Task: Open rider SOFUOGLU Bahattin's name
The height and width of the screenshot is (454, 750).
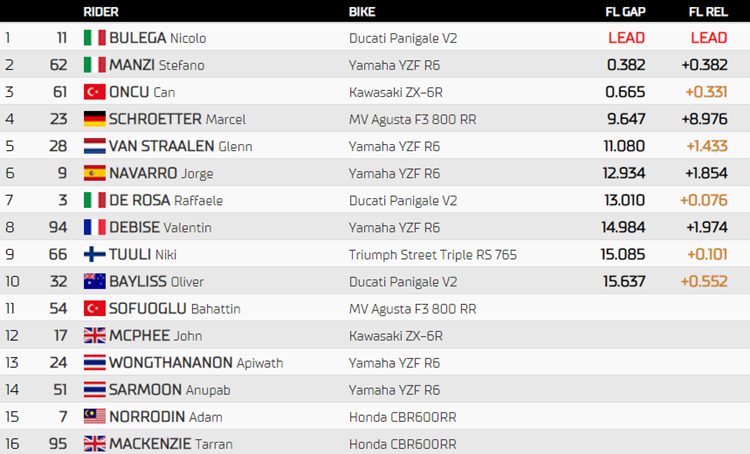Action: [x=175, y=309]
